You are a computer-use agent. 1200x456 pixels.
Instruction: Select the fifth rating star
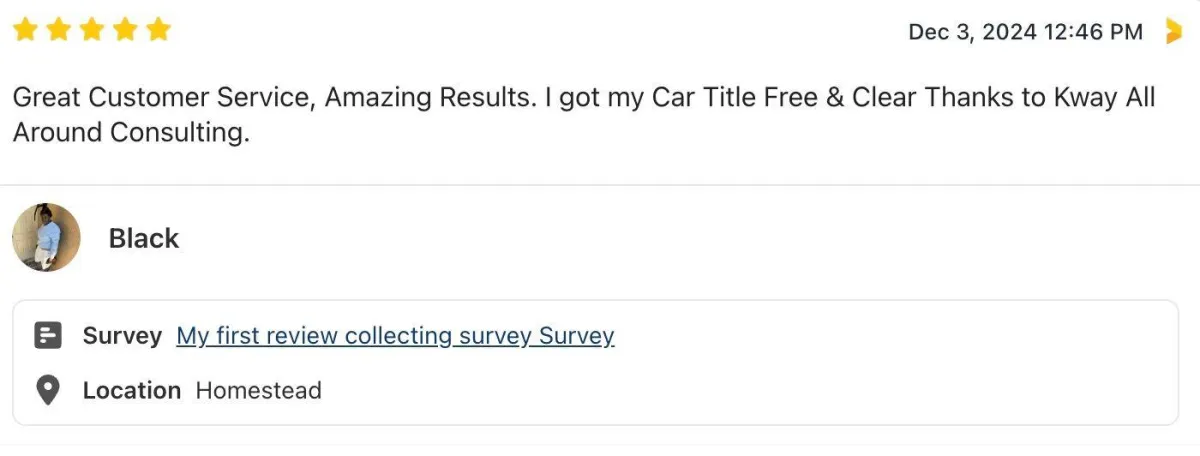(x=158, y=30)
